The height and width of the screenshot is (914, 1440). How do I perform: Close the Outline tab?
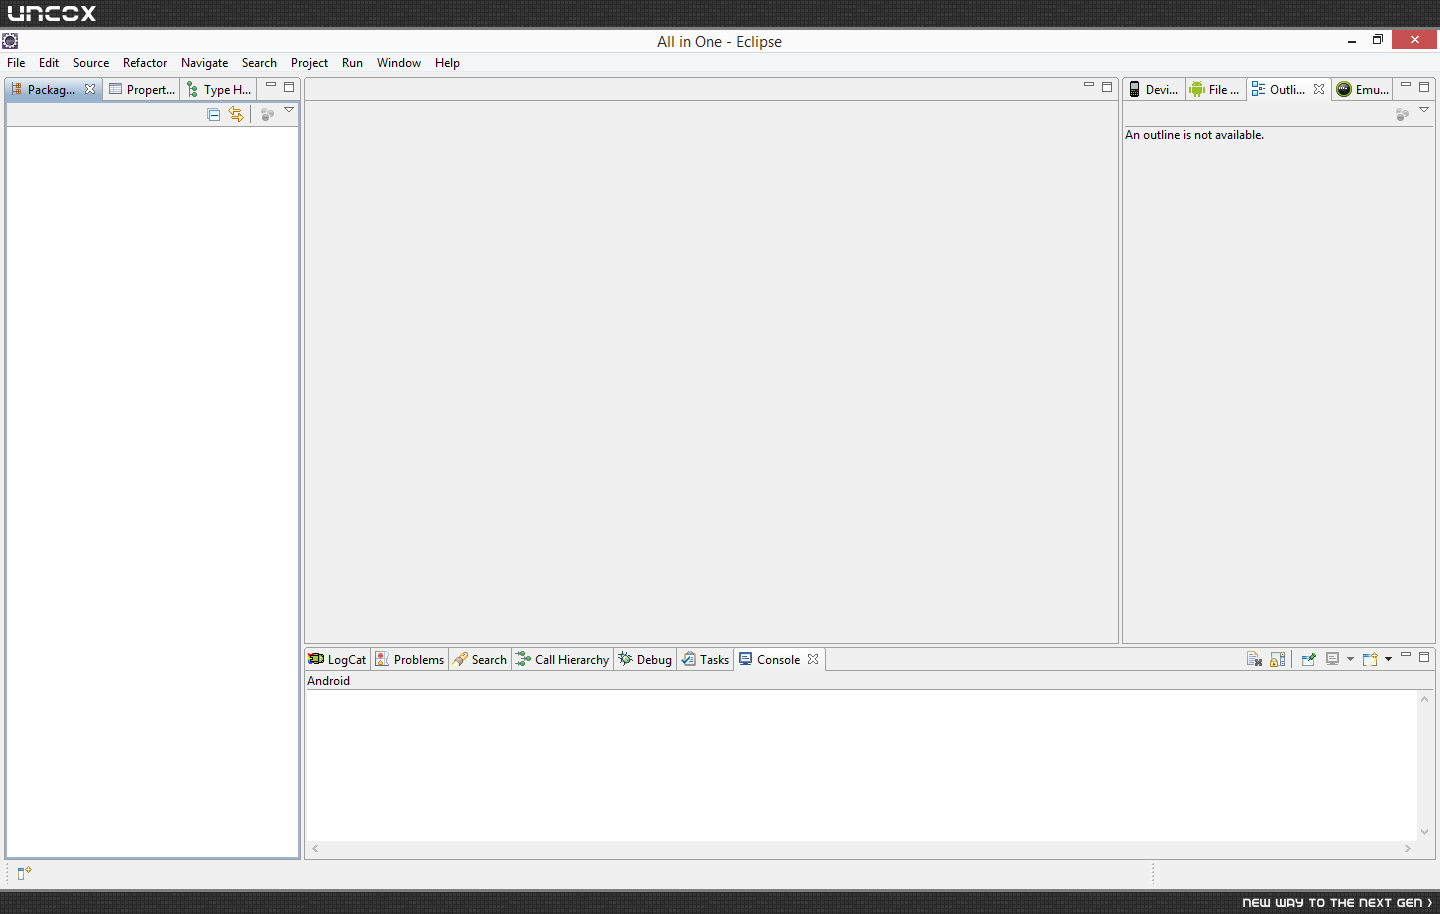click(x=1319, y=89)
